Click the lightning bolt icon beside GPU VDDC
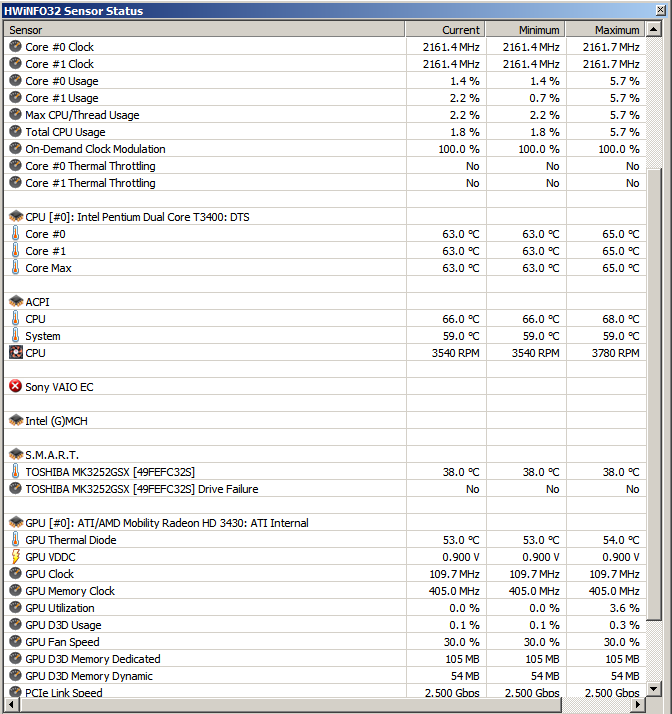 (15, 557)
